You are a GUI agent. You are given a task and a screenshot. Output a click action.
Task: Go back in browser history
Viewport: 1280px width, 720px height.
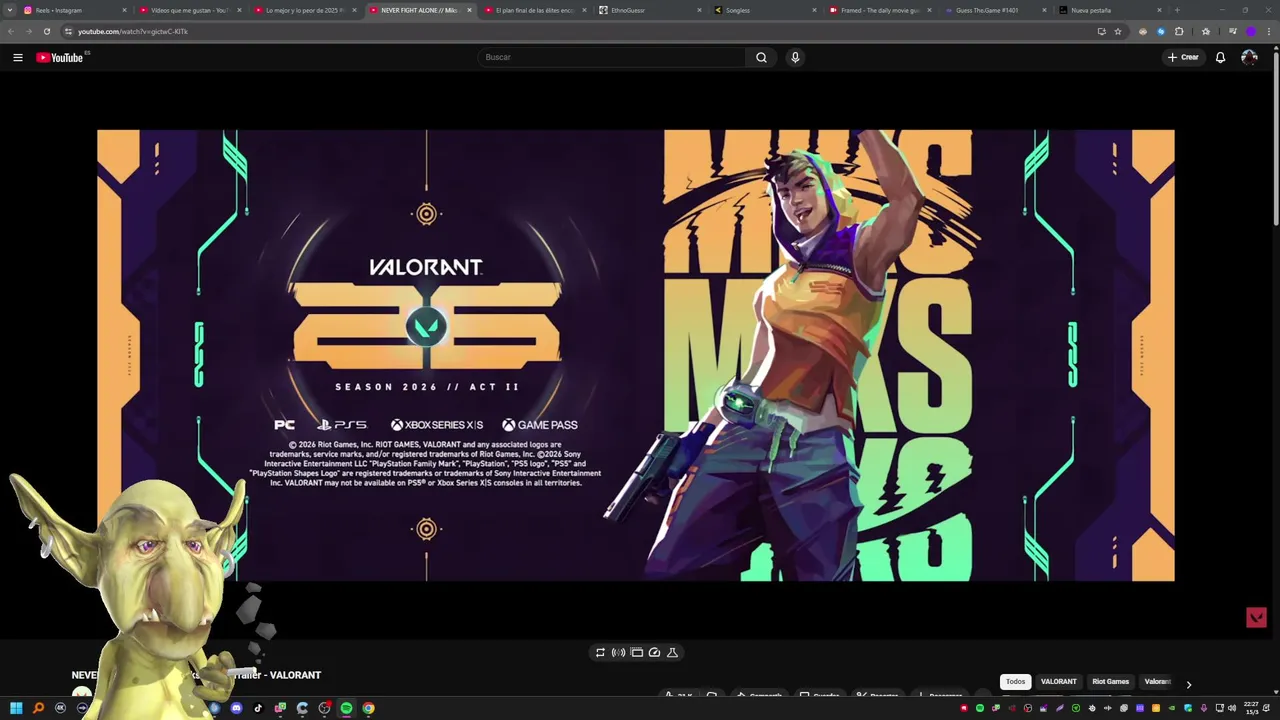pyautogui.click(x=11, y=31)
